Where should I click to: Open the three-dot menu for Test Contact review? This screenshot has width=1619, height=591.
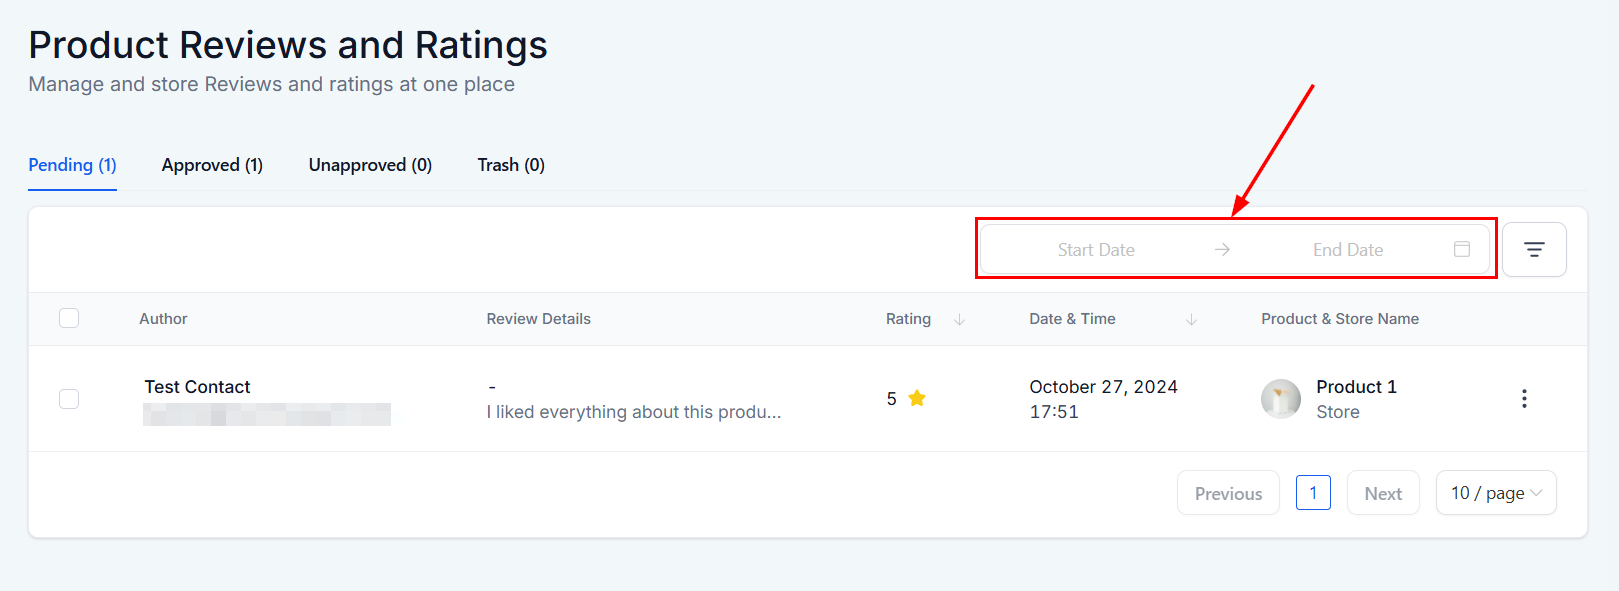point(1524,398)
